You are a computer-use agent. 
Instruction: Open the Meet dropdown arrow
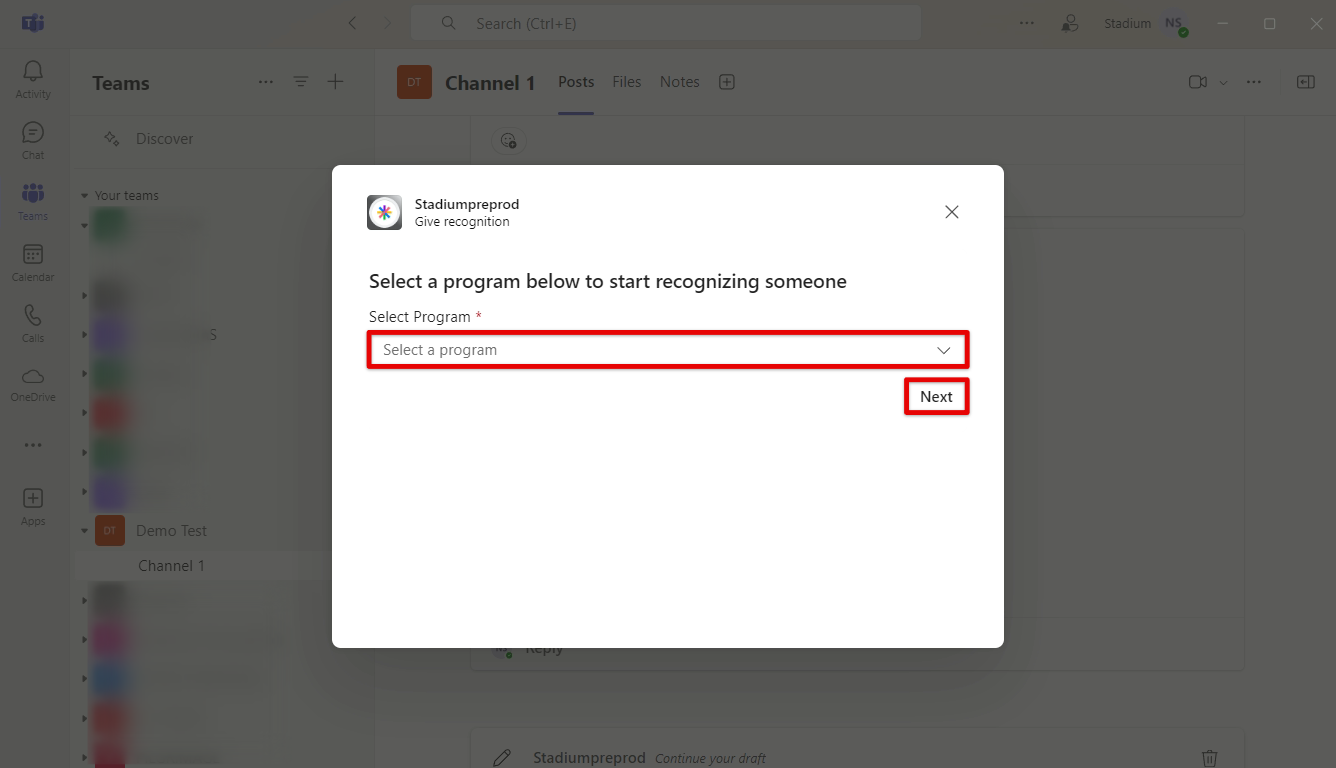click(x=1223, y=83)
